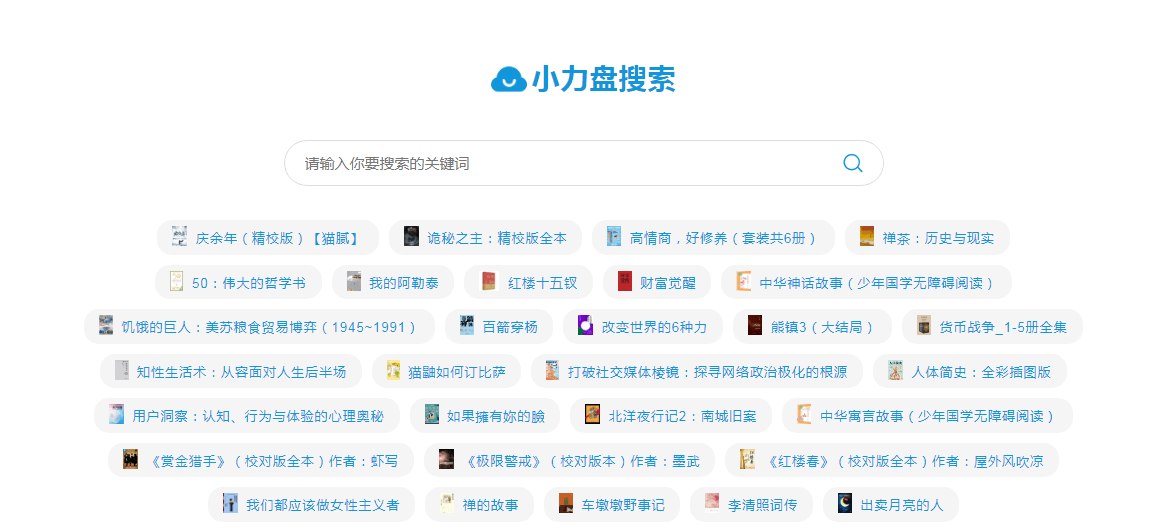This screenshot has height=532, width=1163.
Task: Click the 北洋夜行记2 cover icon
Action: (x=592, y=415)
